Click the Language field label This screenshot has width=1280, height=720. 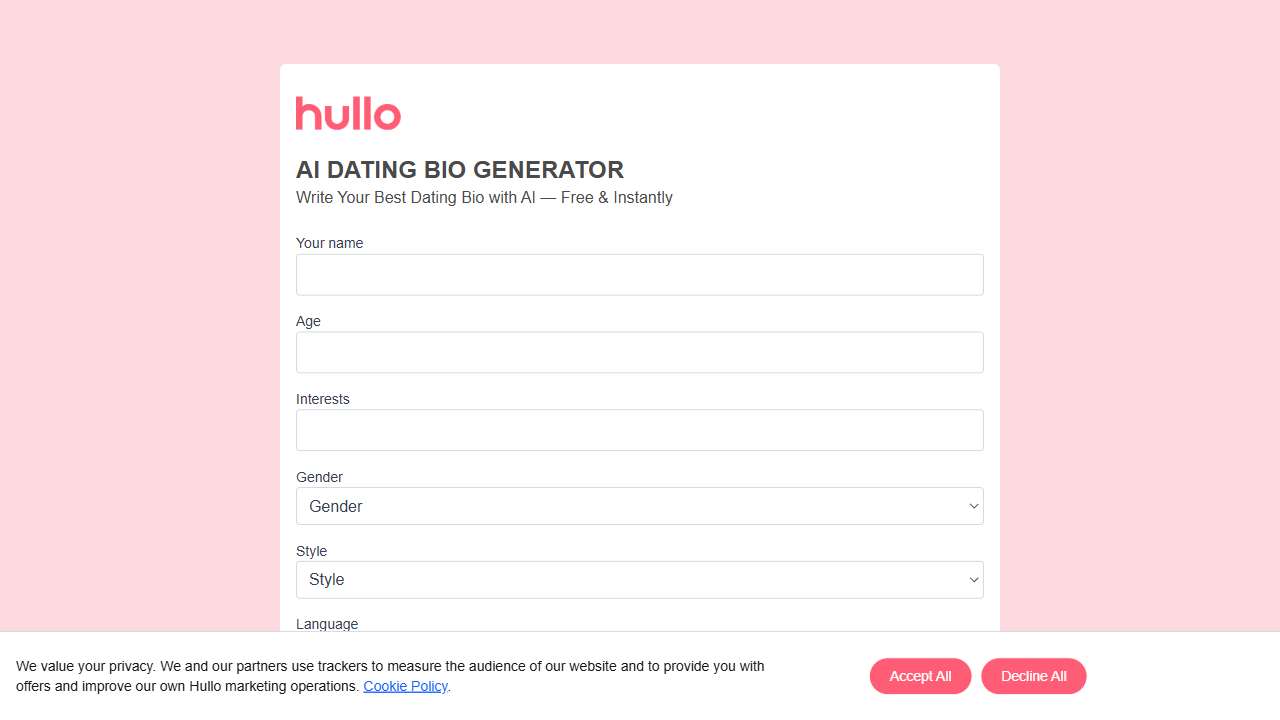(327, 623)
